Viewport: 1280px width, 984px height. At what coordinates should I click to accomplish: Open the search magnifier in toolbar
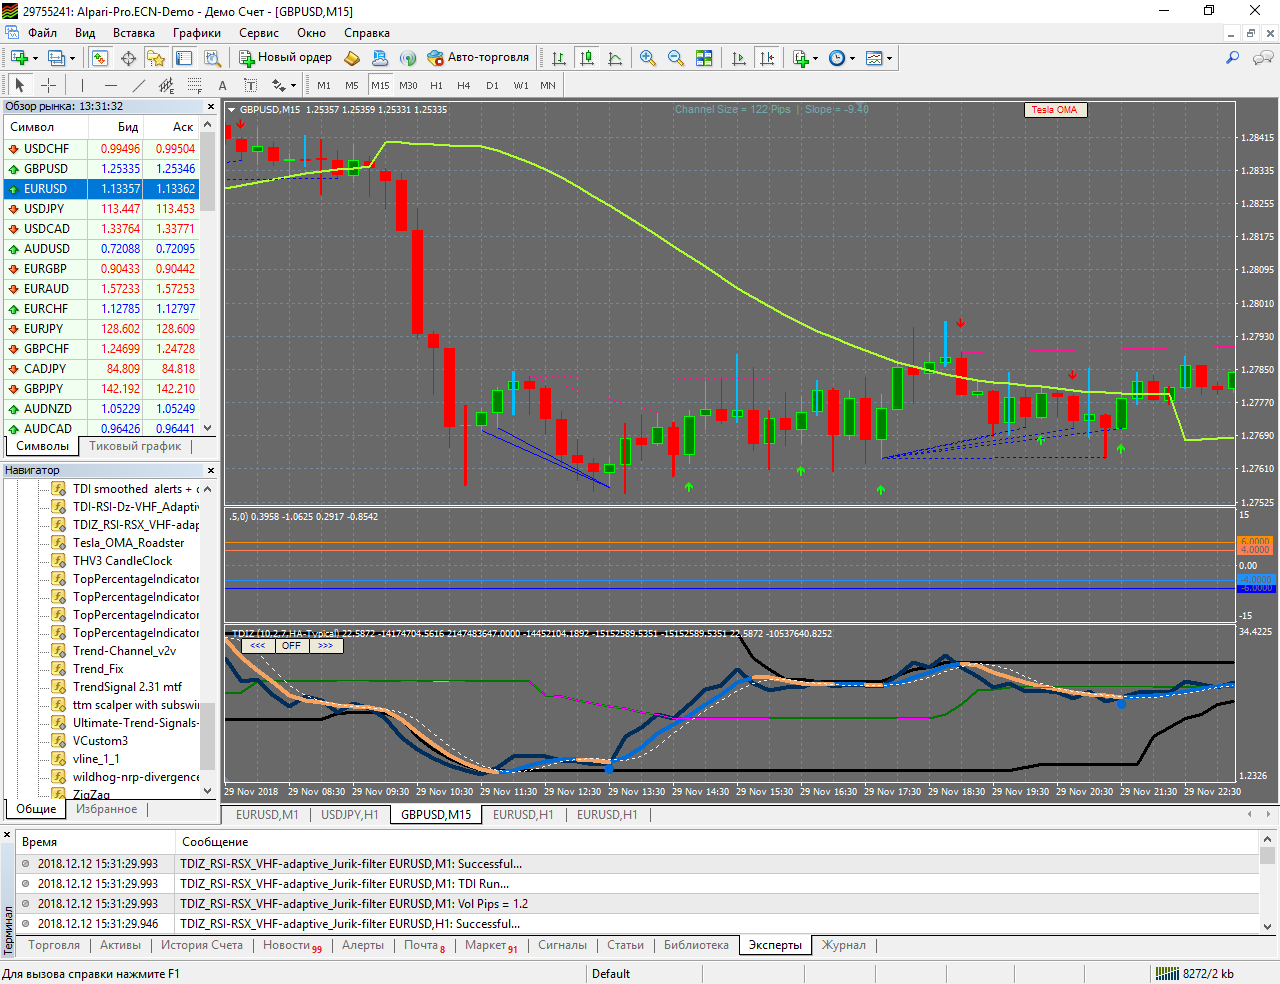pos(1233,58)
